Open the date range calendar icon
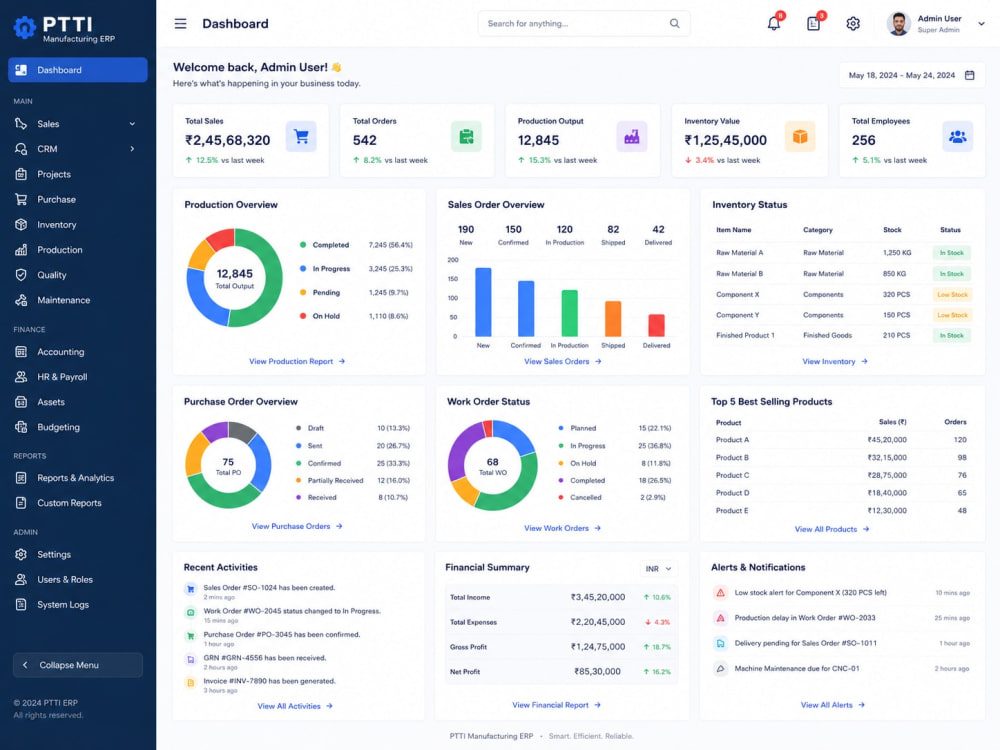This screenshot has height=750, width=1000. tap(969, 75)
